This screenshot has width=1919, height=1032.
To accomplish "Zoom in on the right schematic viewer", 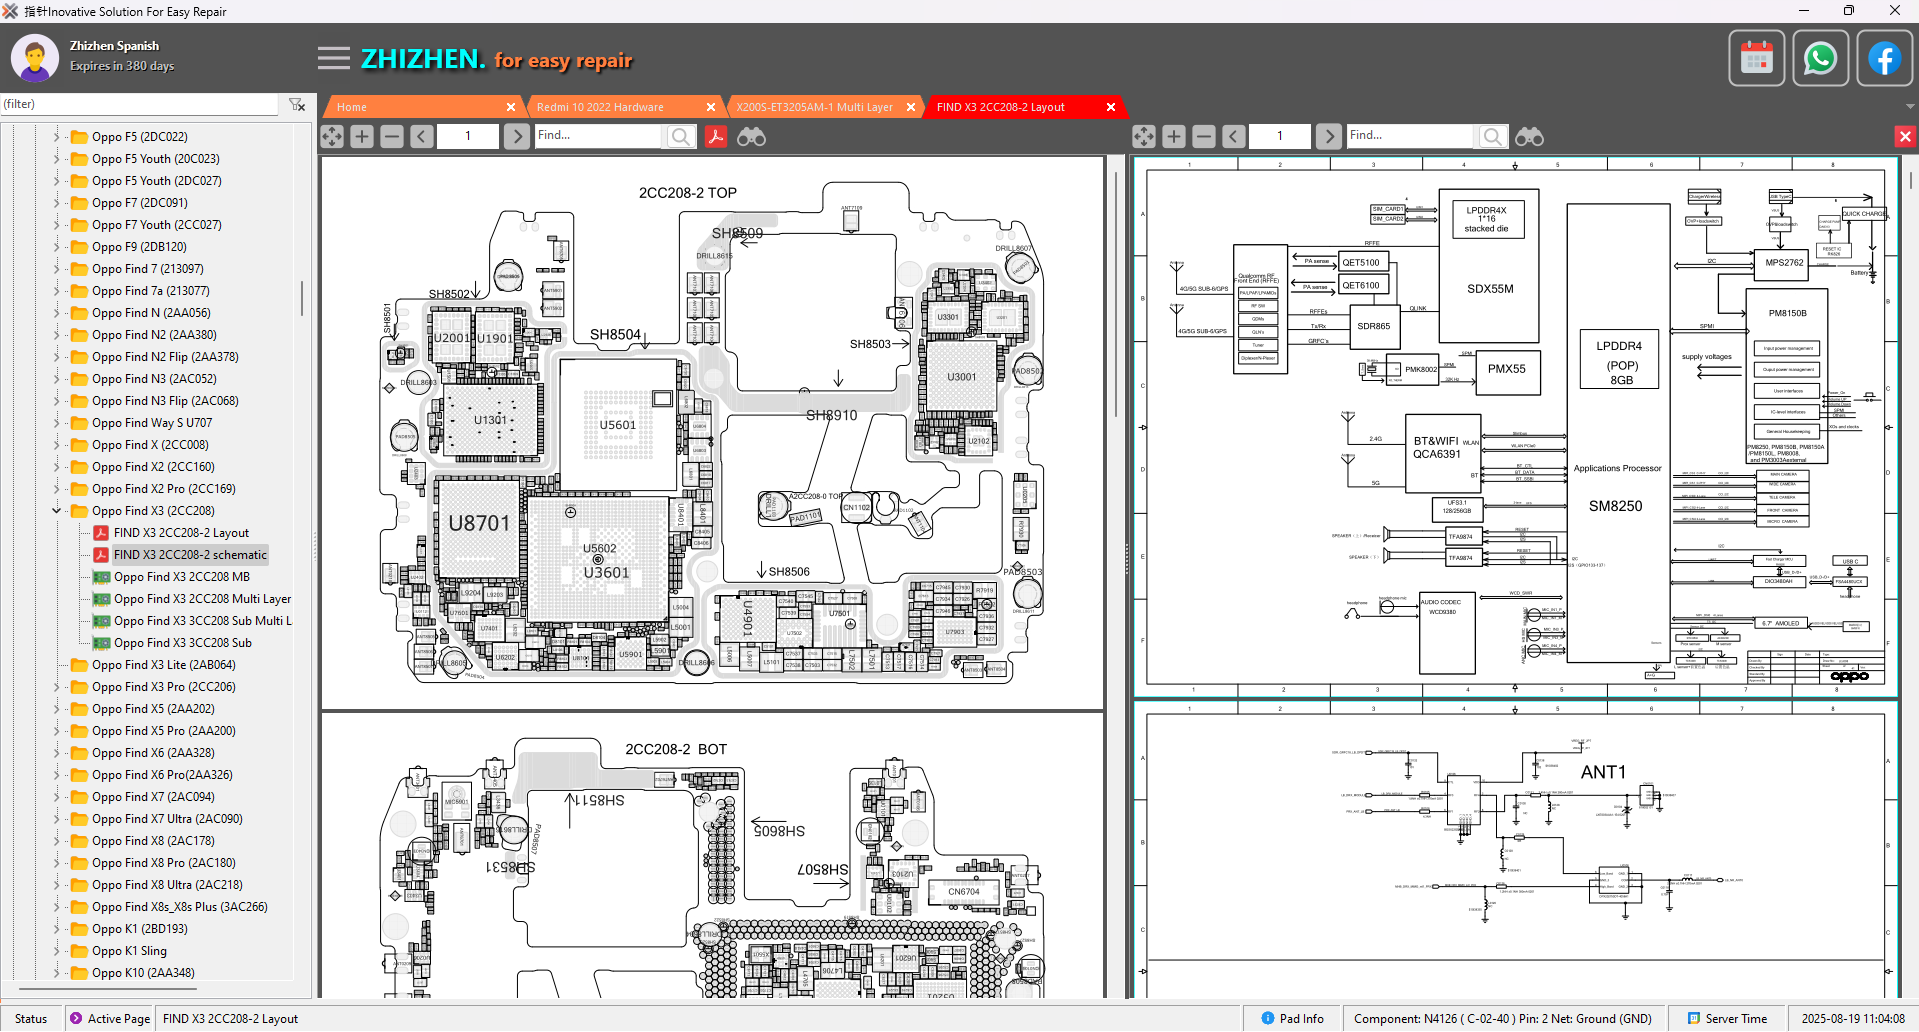I will click(1174, 136).
